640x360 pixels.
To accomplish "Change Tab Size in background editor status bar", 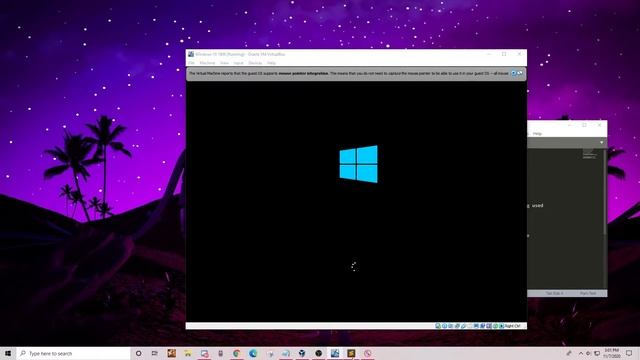I will click(554, 293).
